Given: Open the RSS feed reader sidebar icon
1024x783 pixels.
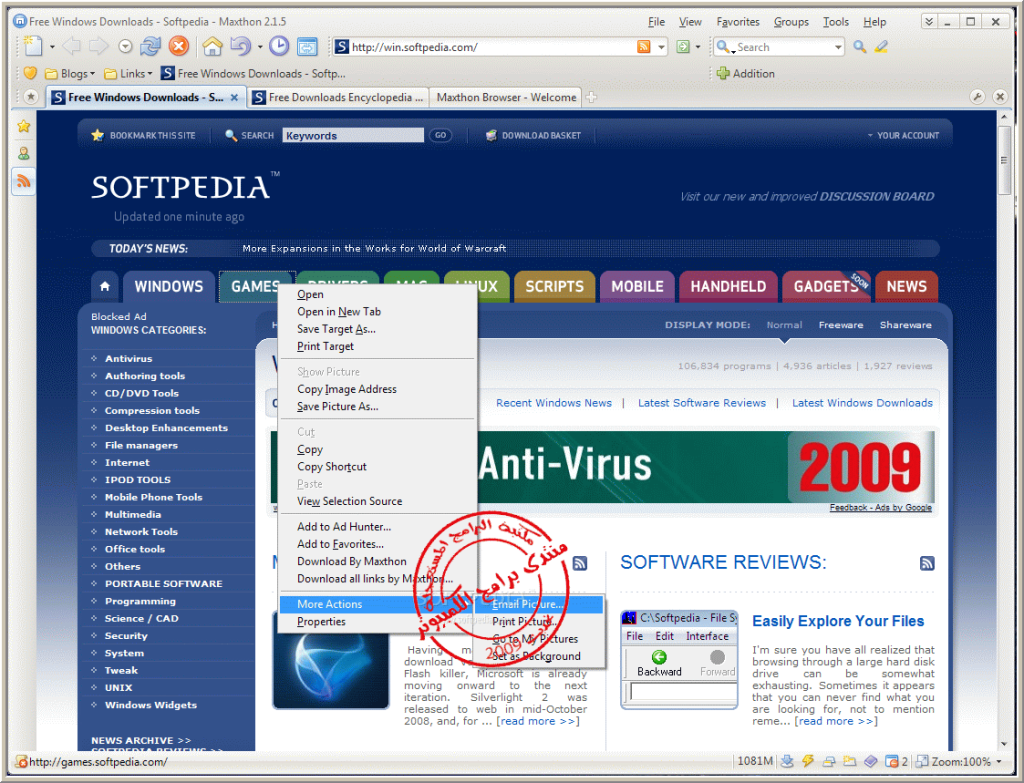Looking at the screenshot, I should click(24, 181).
